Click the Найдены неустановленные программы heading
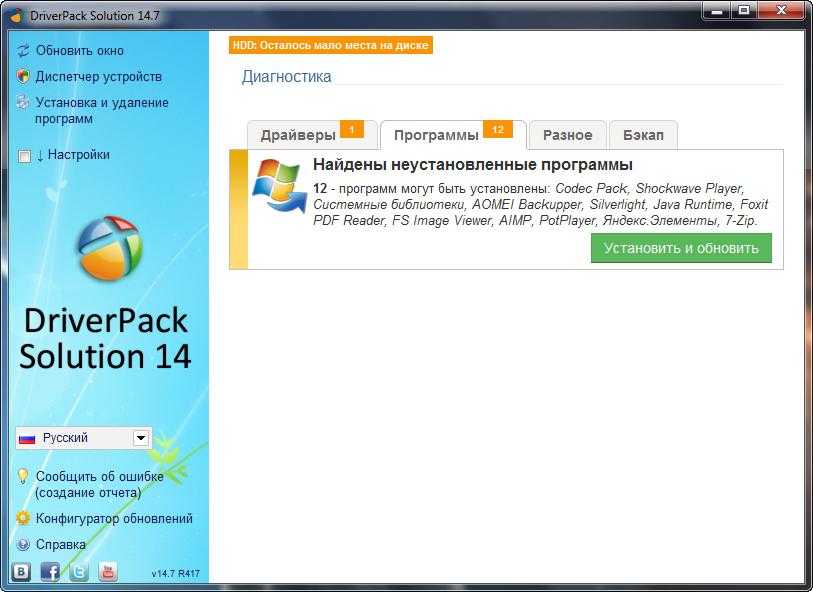Screen dimensions: 813x592 tap(473, 165)
